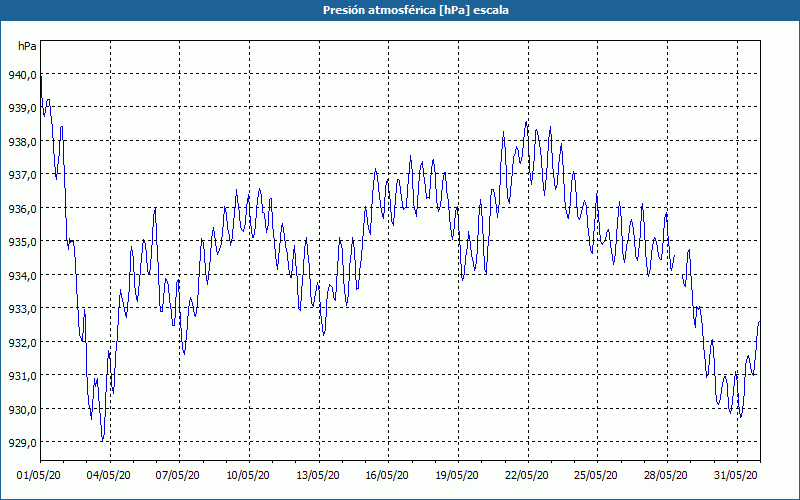Click the 04/05/20 date label
The image size is (800, 500).
click(x=109, y=475)
